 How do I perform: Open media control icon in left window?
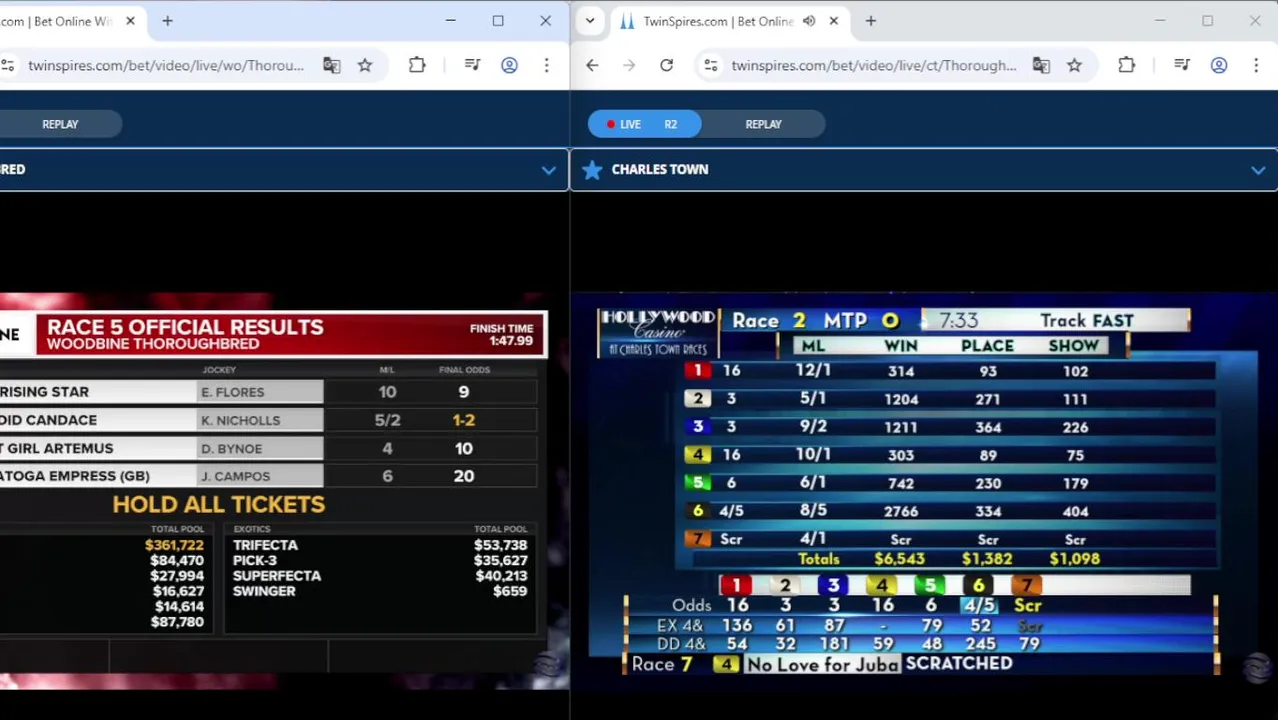[x=473, y=65]
